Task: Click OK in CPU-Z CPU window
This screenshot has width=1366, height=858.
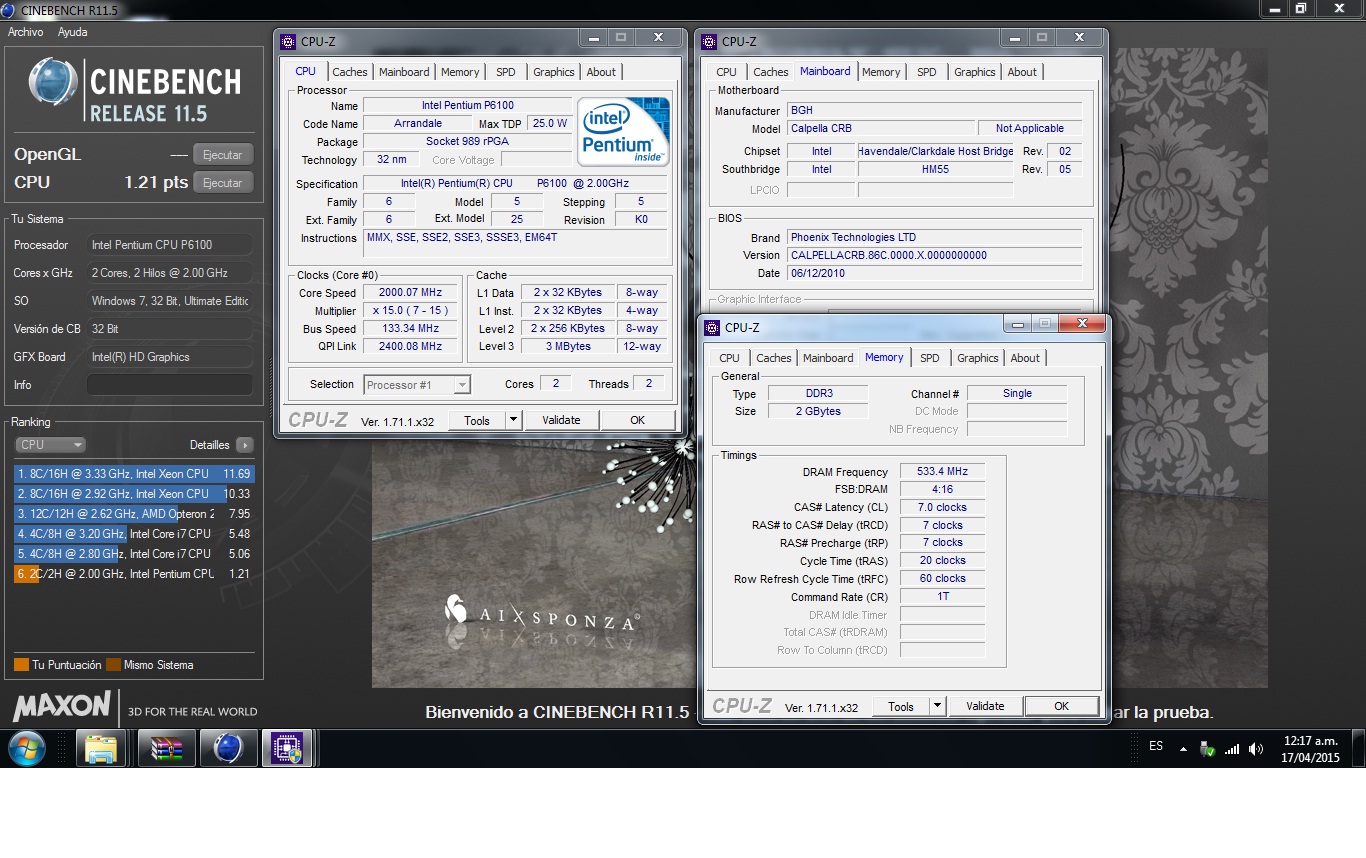Action: point(637,420)
